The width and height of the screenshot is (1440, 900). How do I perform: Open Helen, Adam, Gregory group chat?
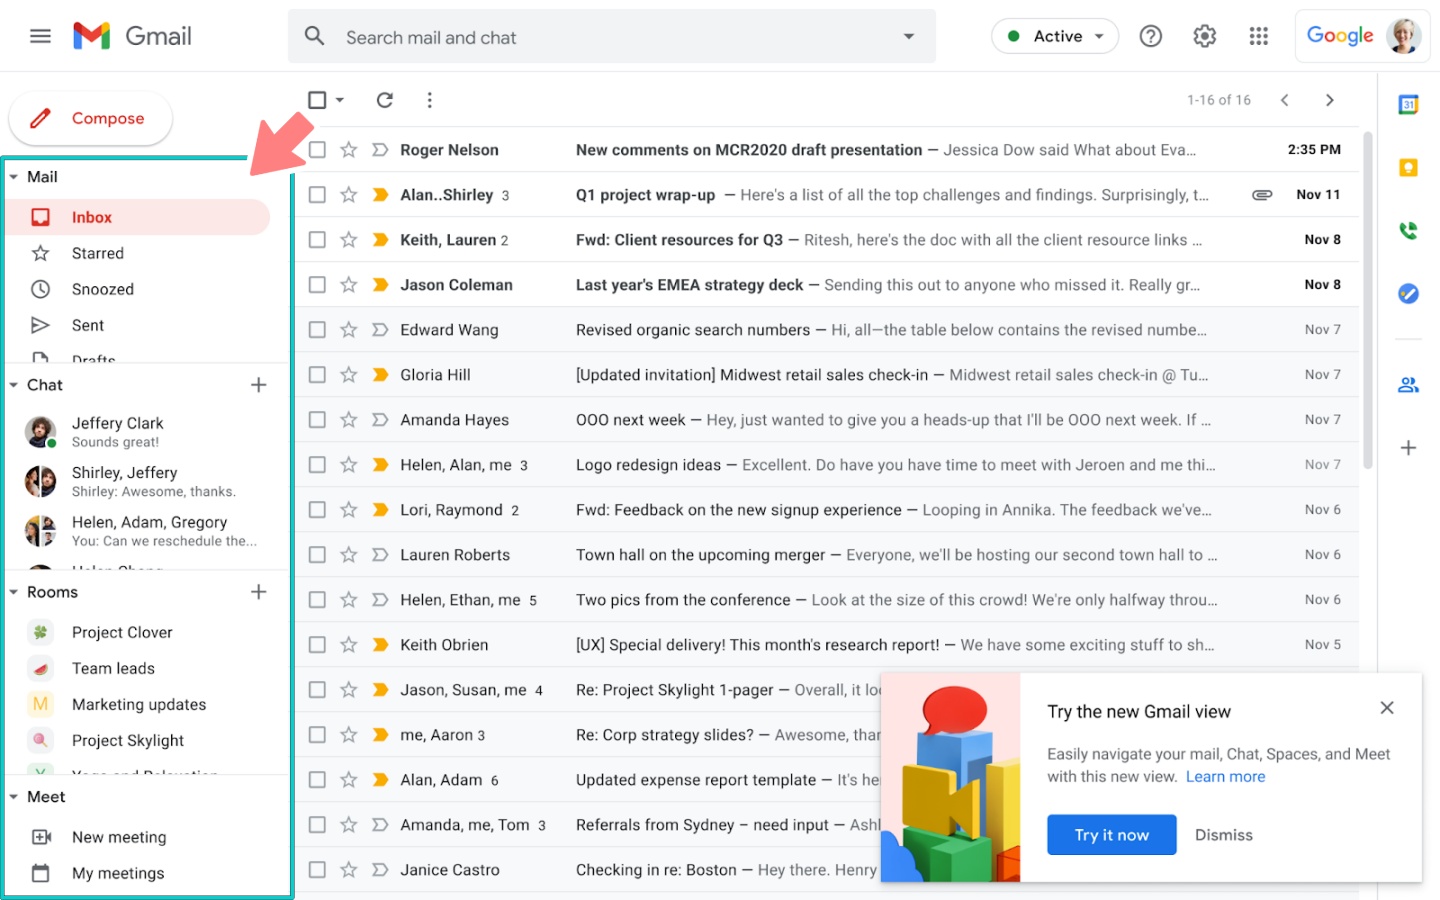(138, 531)
